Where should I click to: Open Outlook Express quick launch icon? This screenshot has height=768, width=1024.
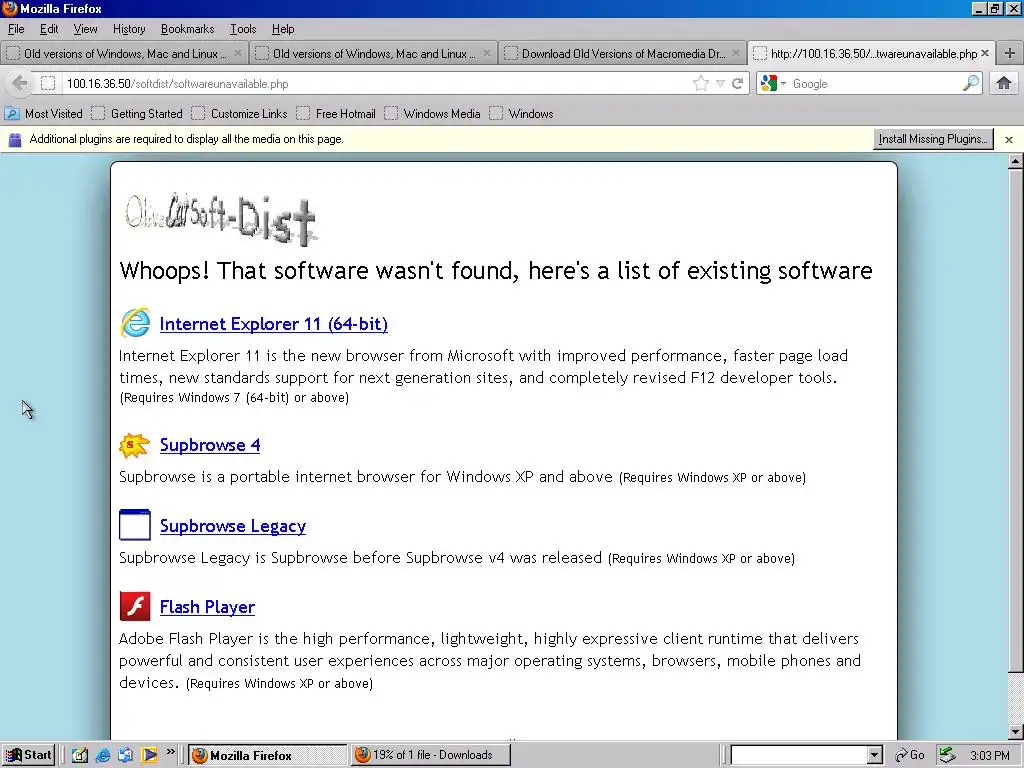(125, 756)
